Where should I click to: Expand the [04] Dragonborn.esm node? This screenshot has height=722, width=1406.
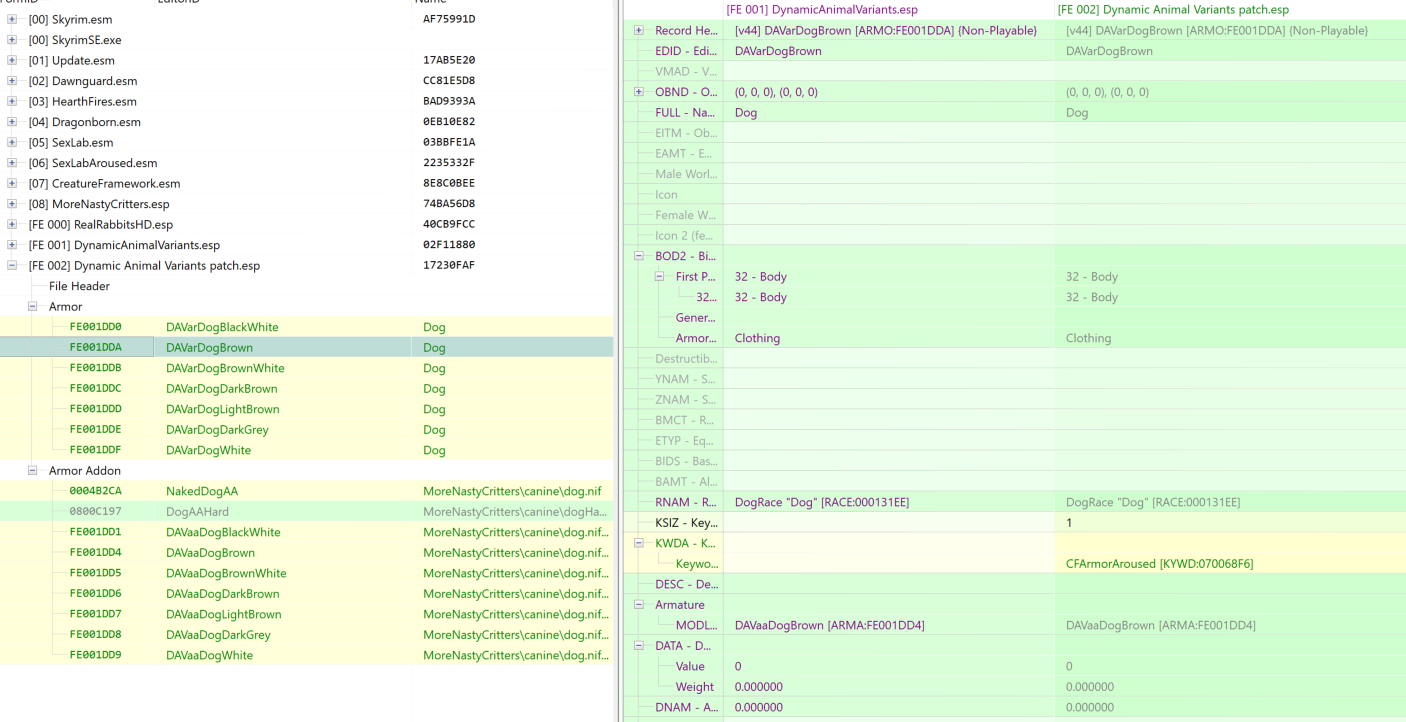point(12,122)
